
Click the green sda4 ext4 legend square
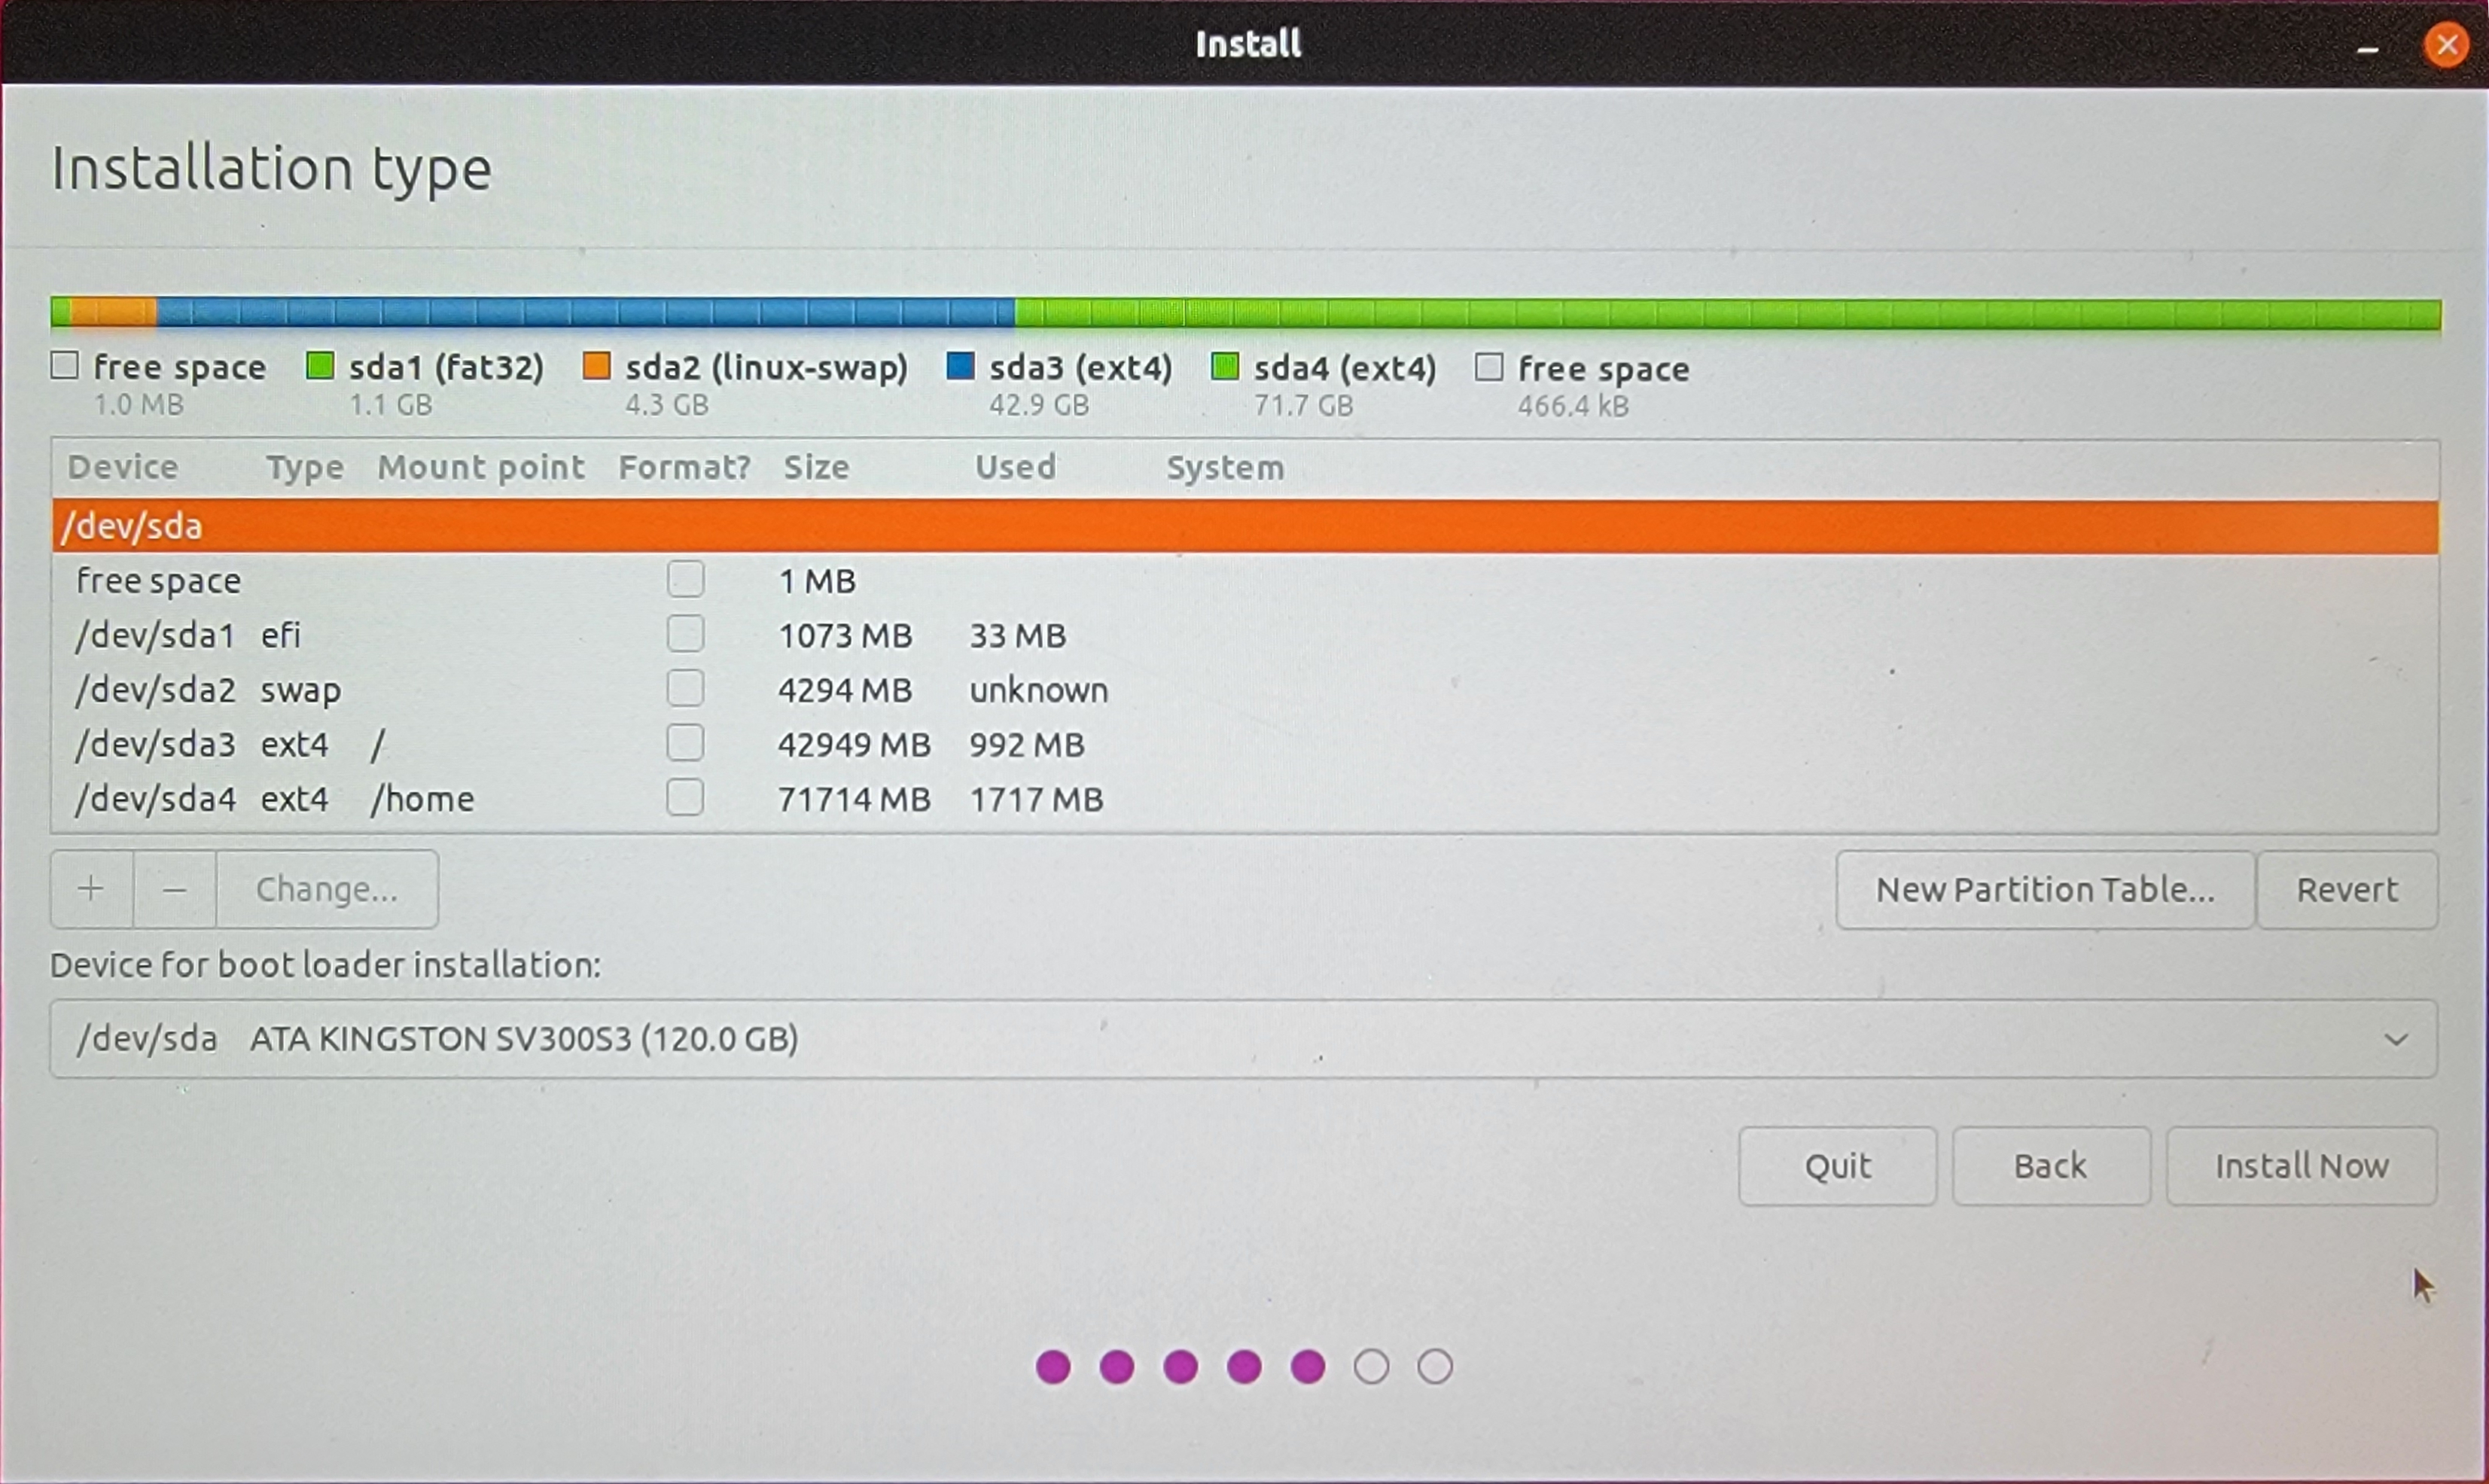point(1224,367)
